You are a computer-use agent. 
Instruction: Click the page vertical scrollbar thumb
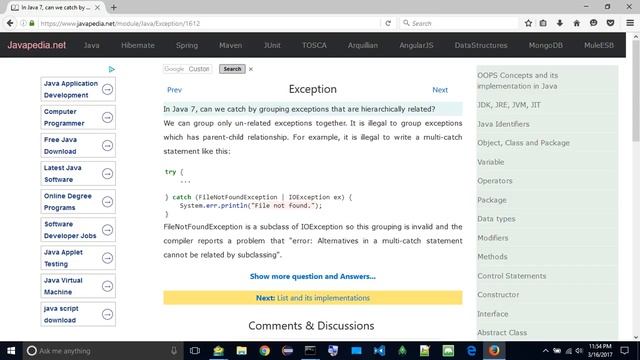click(636, 91)
